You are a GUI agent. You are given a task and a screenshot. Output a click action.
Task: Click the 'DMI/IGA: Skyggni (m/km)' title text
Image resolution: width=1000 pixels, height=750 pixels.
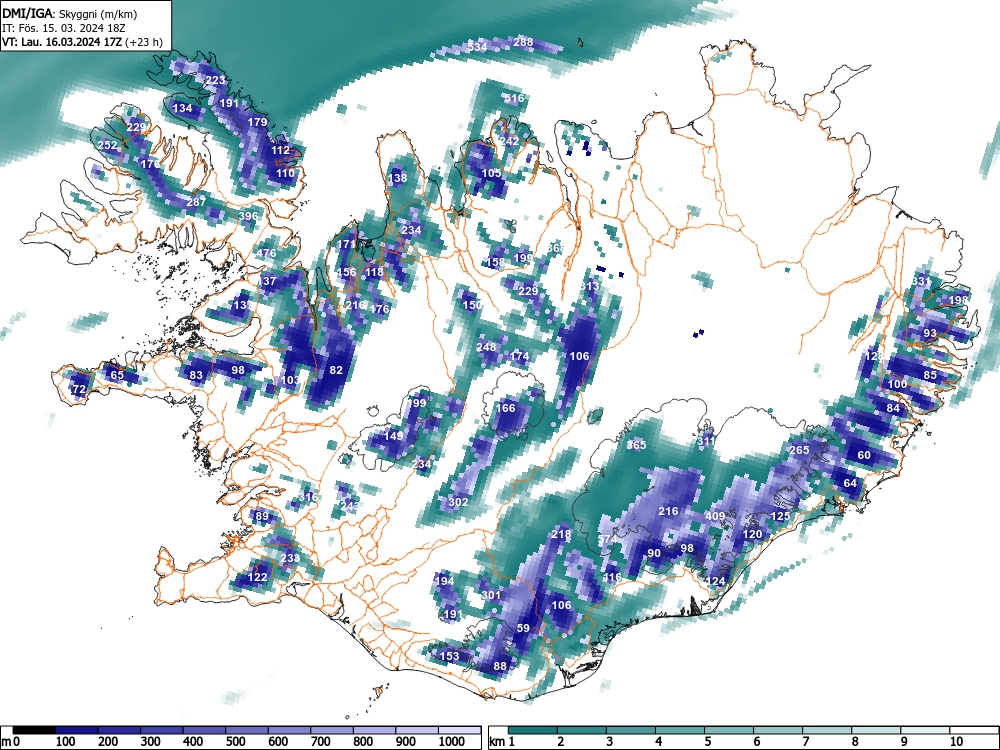tap(70, 13)
